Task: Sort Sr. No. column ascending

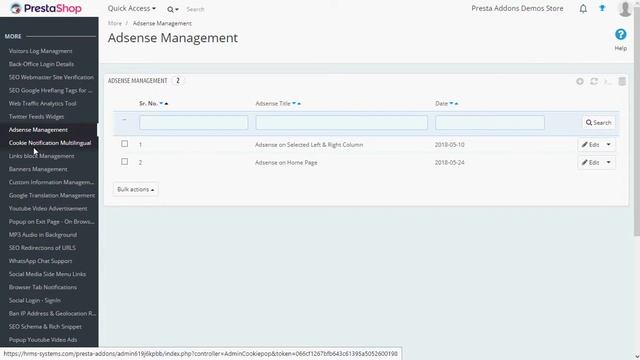Action: coord(166,104)
